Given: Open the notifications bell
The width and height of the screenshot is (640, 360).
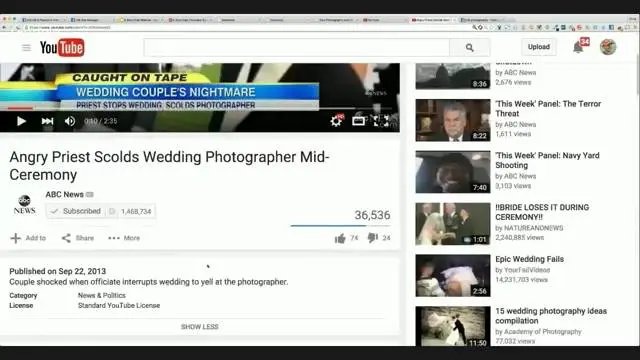Looking at the screenshot, I should (x=578, y=47).
